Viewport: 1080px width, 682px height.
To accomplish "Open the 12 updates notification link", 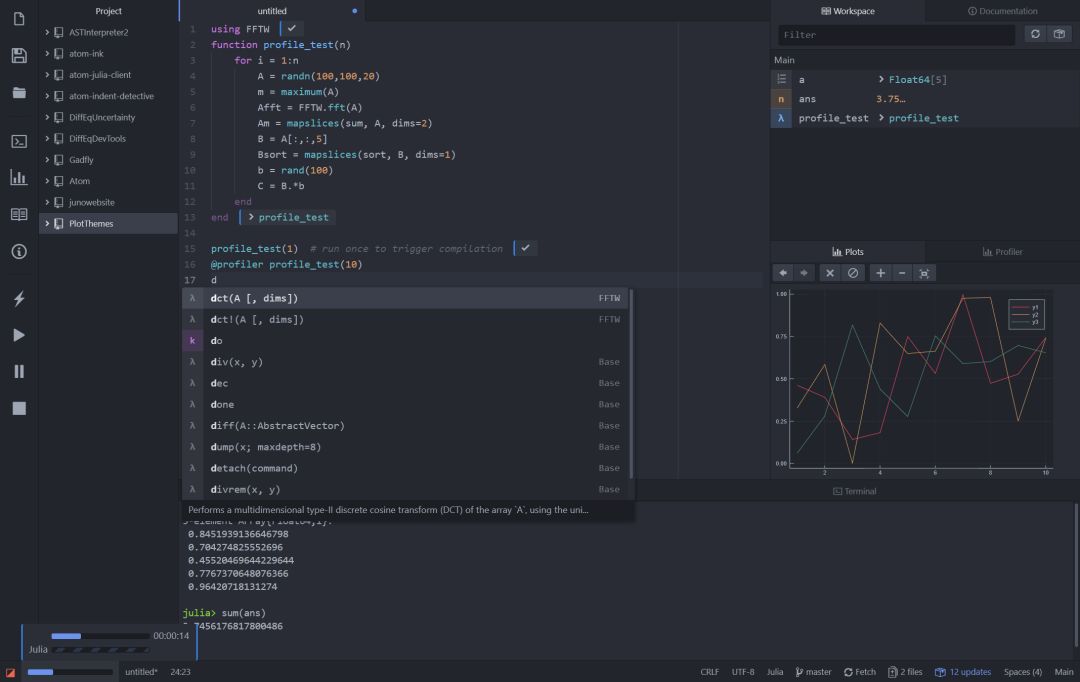I will pos(963,672).
